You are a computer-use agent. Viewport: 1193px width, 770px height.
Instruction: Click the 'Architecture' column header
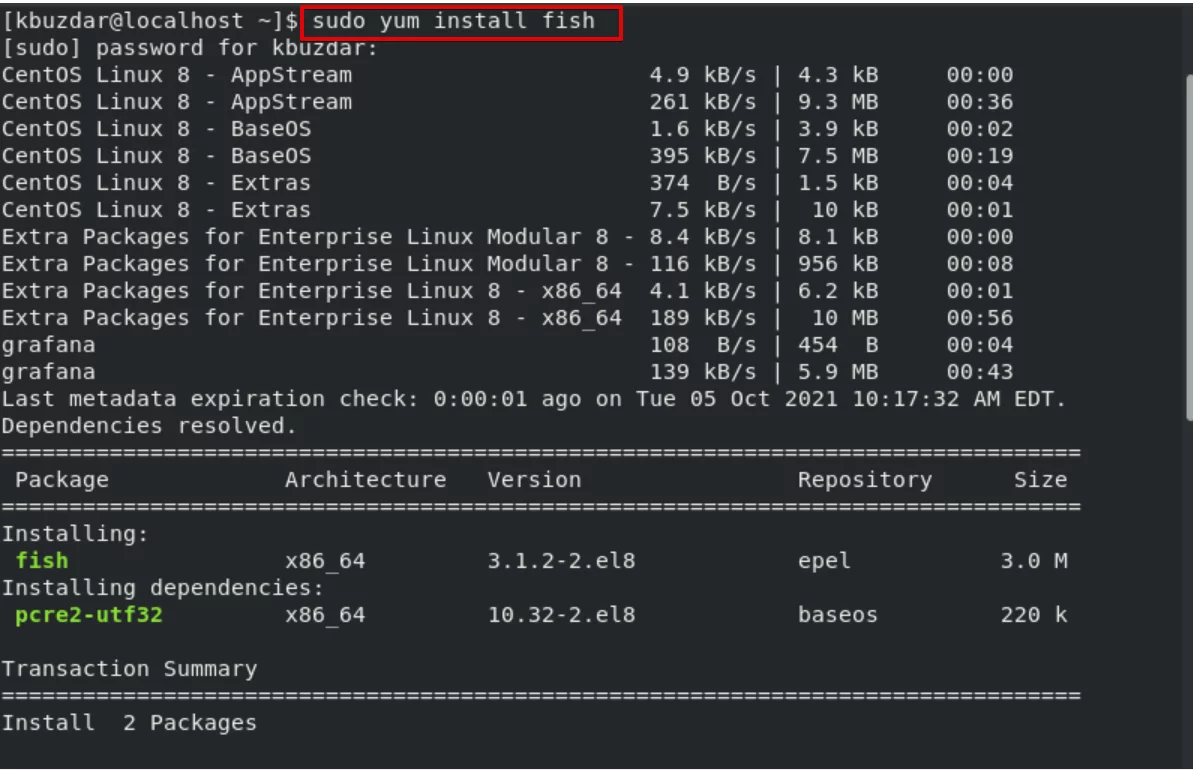pyautogui.click(x=366, y=480)
